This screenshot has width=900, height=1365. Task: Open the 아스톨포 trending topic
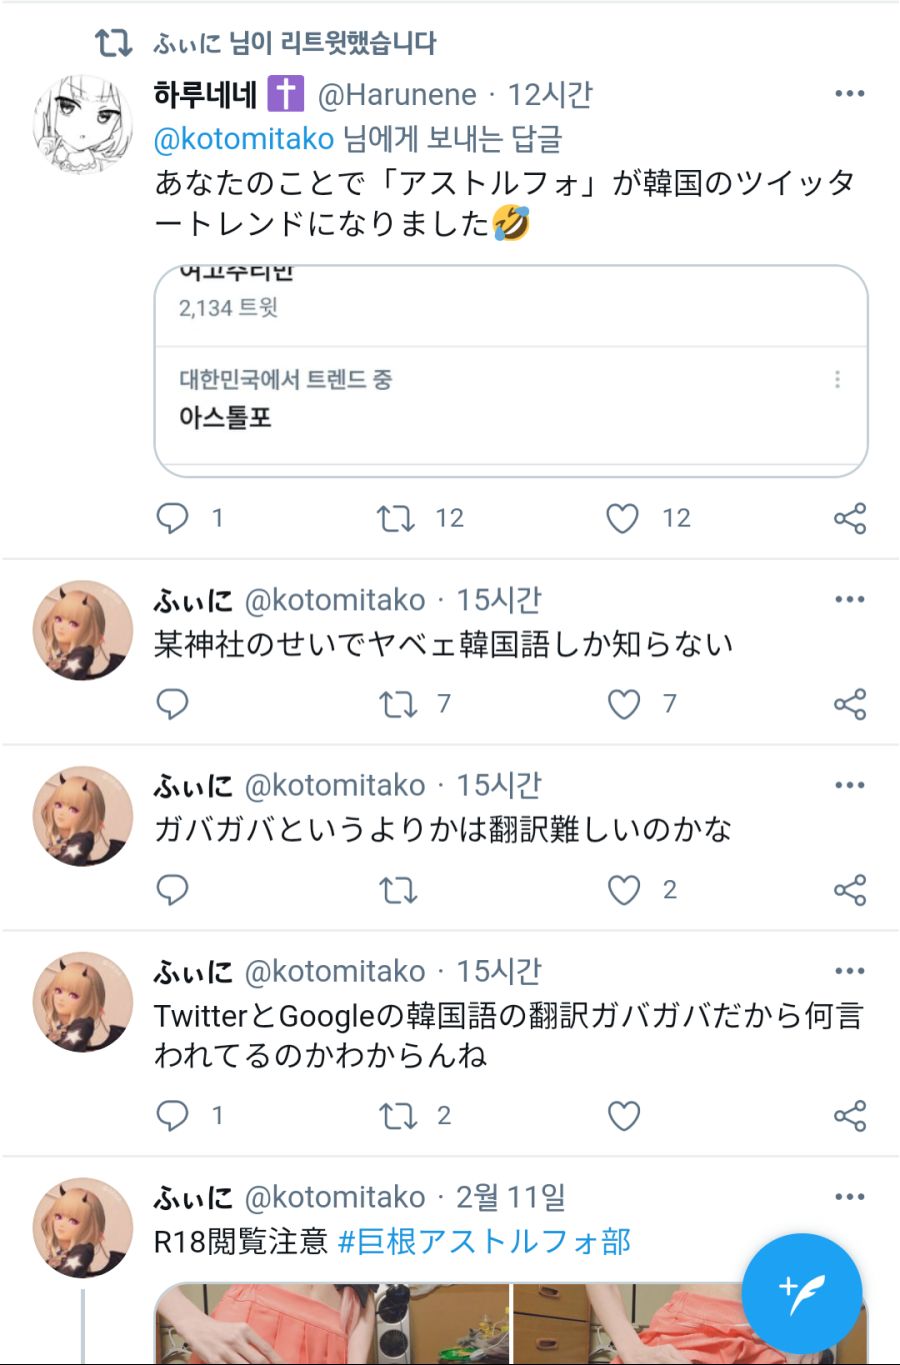click(226, 417)
